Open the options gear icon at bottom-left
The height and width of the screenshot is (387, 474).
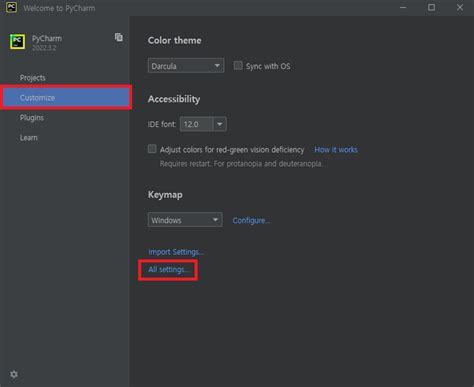click(x=14, y=374)
